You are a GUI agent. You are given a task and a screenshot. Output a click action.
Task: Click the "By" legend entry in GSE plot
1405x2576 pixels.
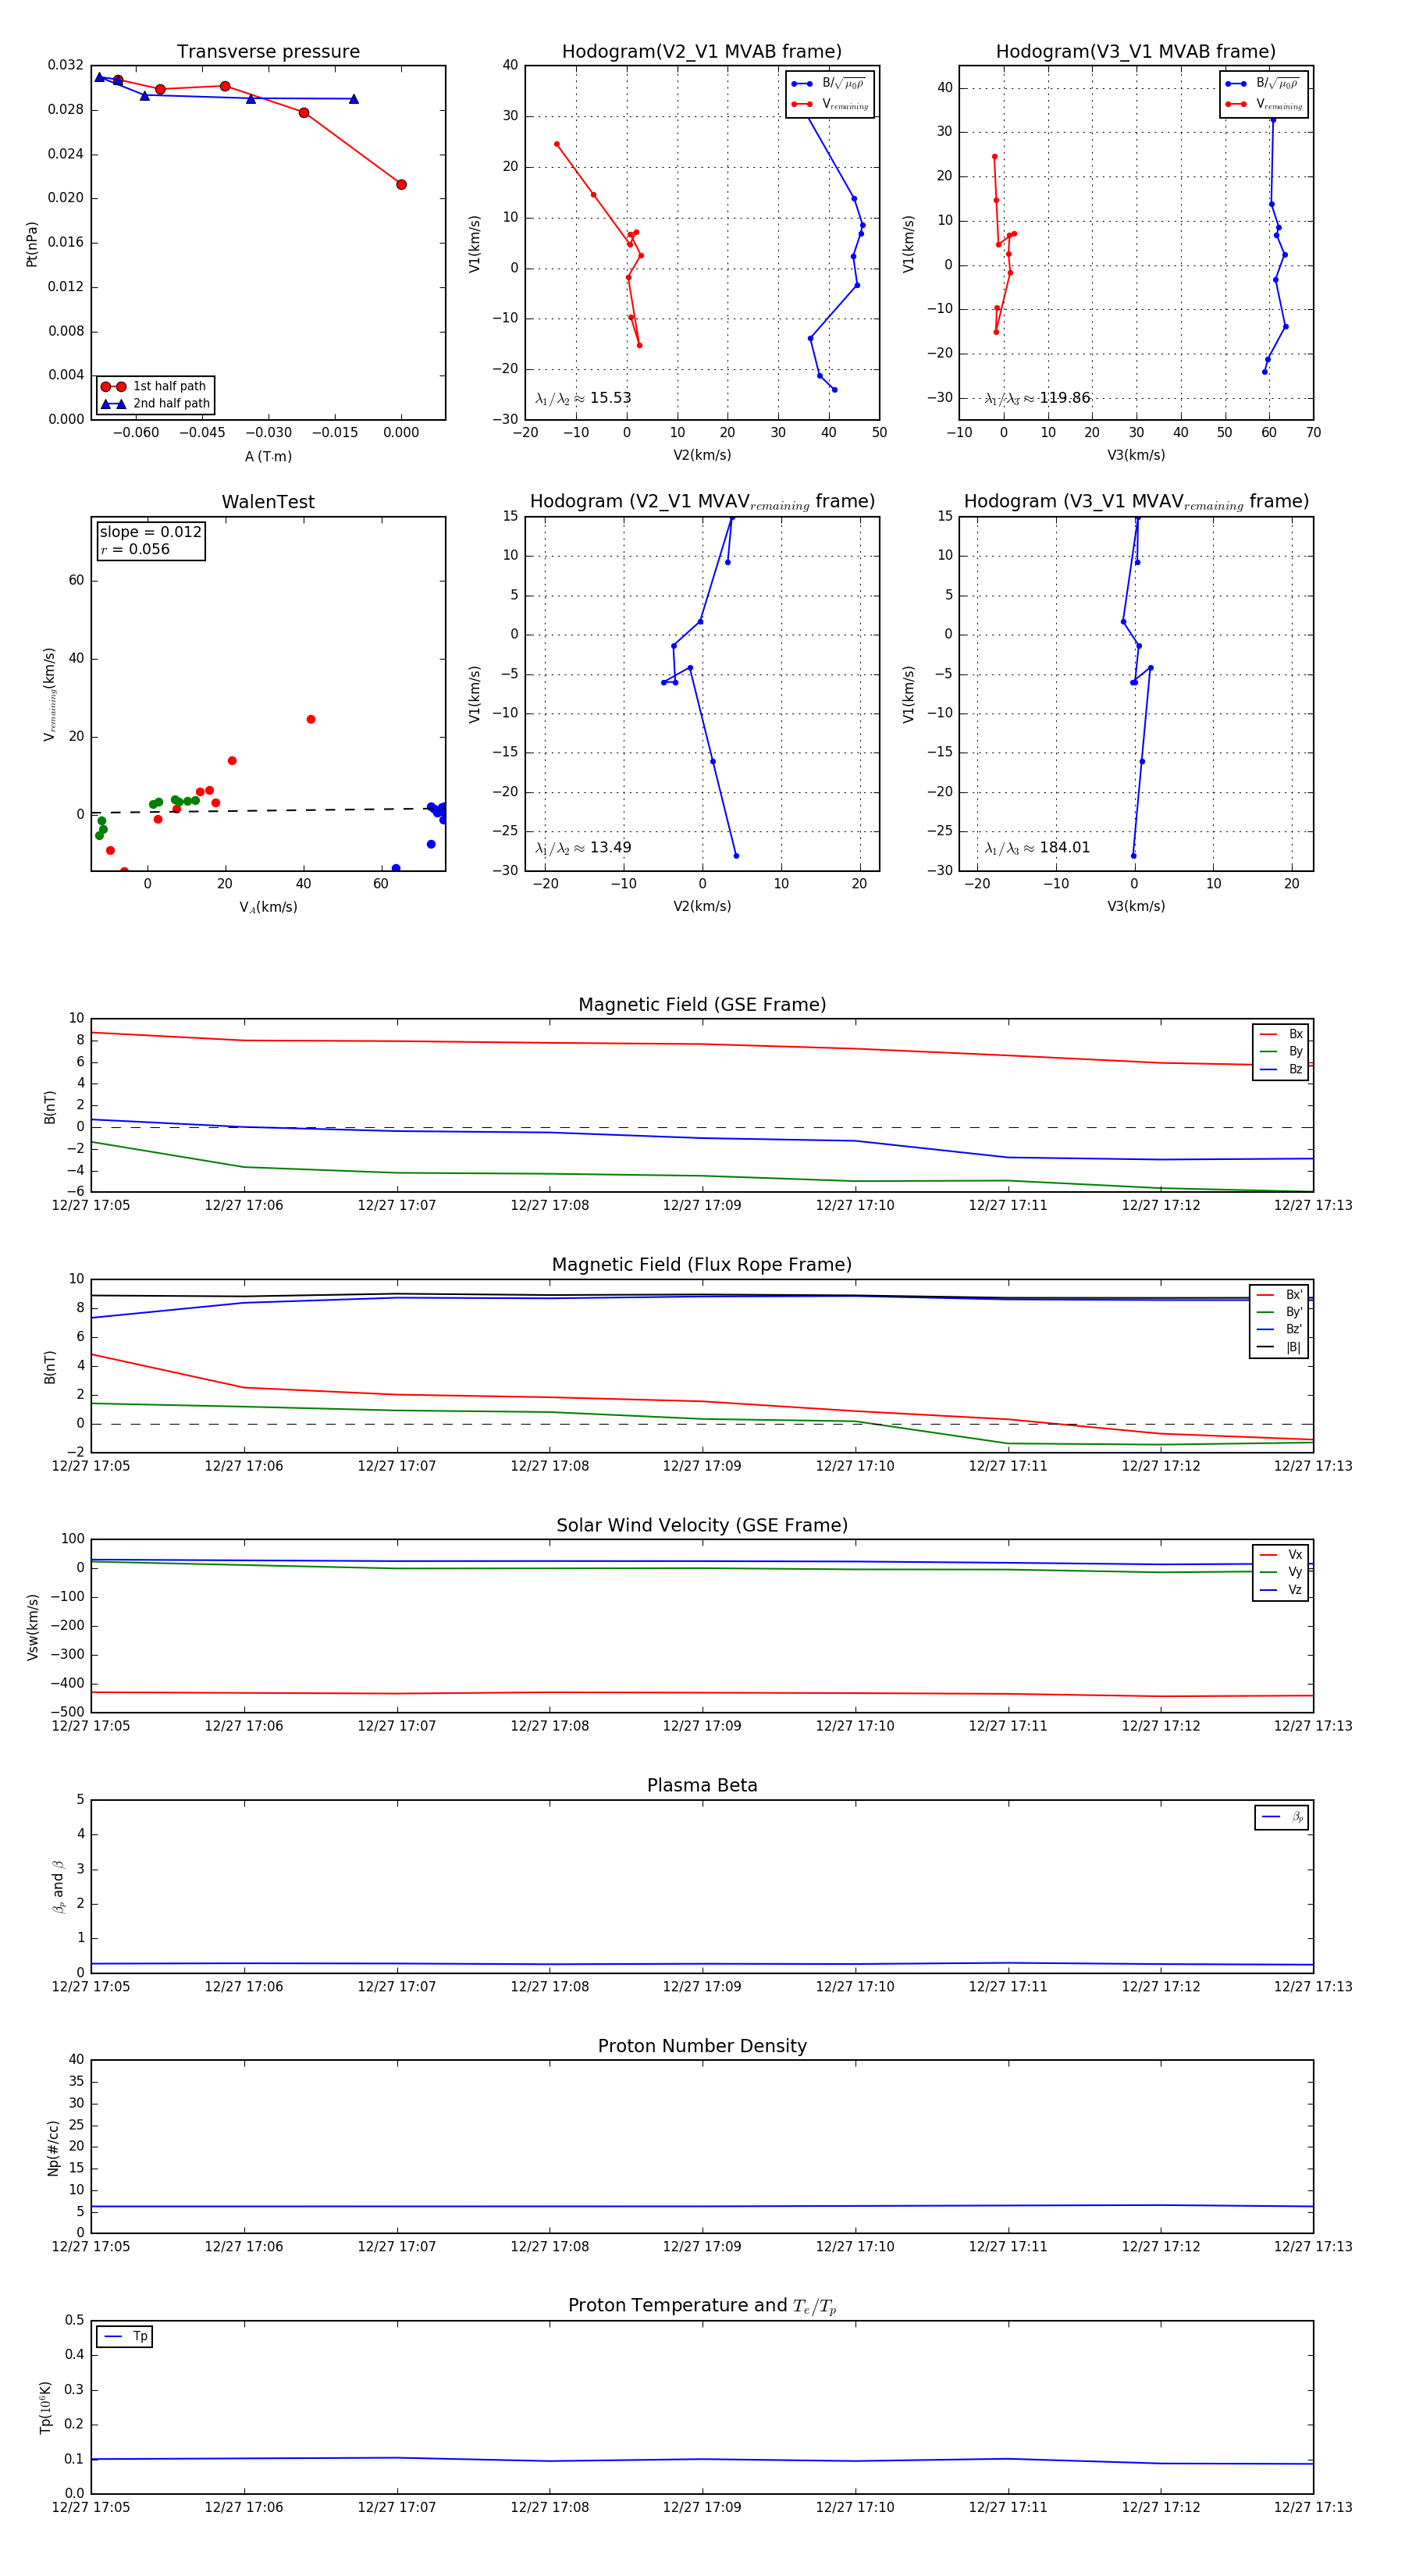click(1281, 1052)
